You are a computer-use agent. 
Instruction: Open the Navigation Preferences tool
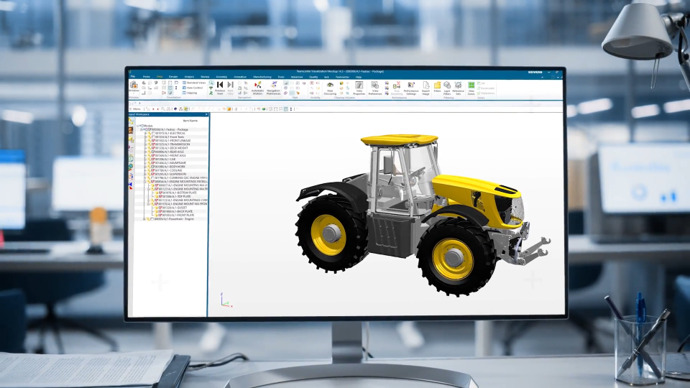(274, 88)
